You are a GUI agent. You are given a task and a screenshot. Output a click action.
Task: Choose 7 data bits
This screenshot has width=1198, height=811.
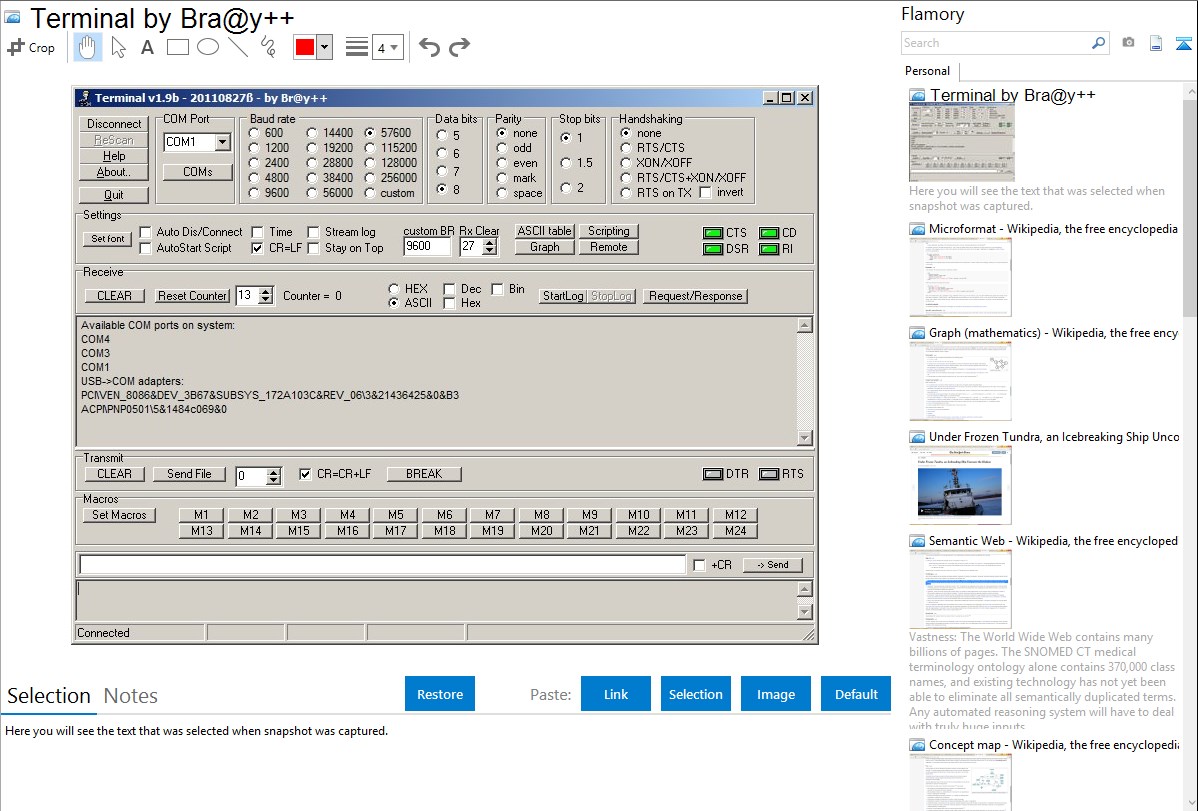tap(442, 172)
